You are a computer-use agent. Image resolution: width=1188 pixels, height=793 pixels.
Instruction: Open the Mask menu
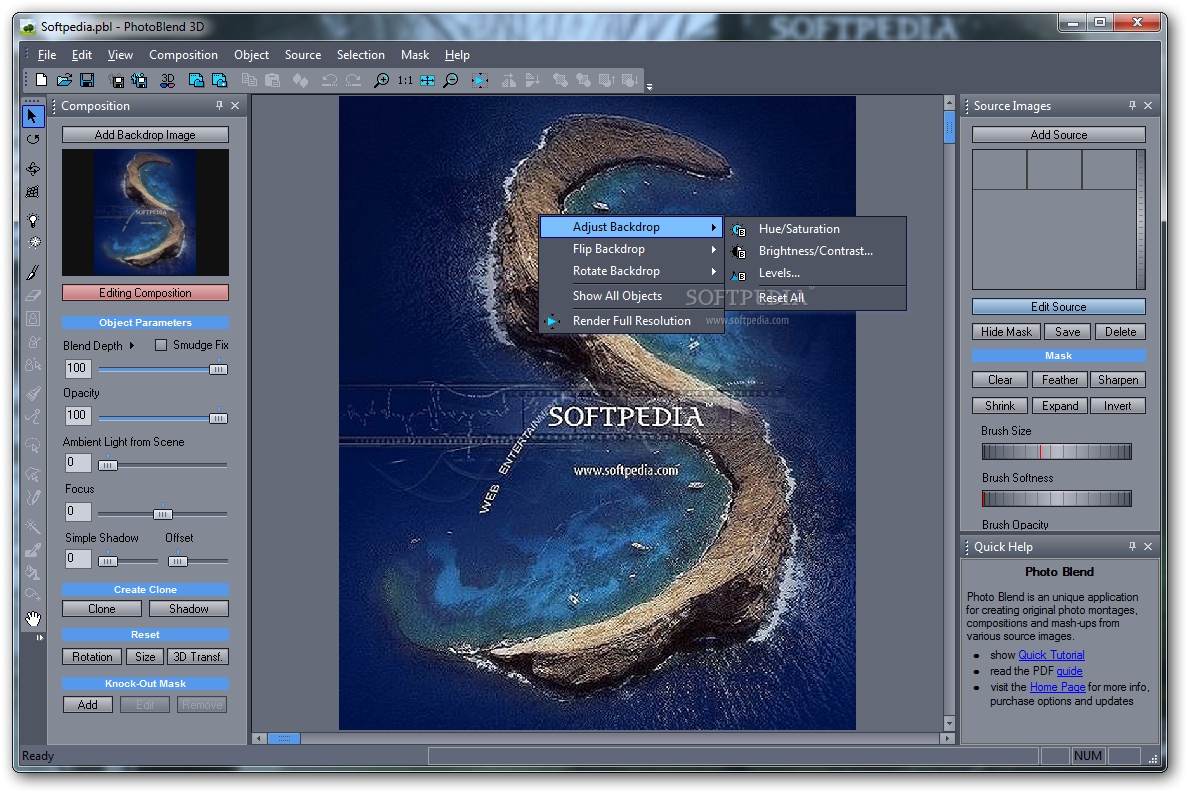pyautogui.click(x=414, y=55)
